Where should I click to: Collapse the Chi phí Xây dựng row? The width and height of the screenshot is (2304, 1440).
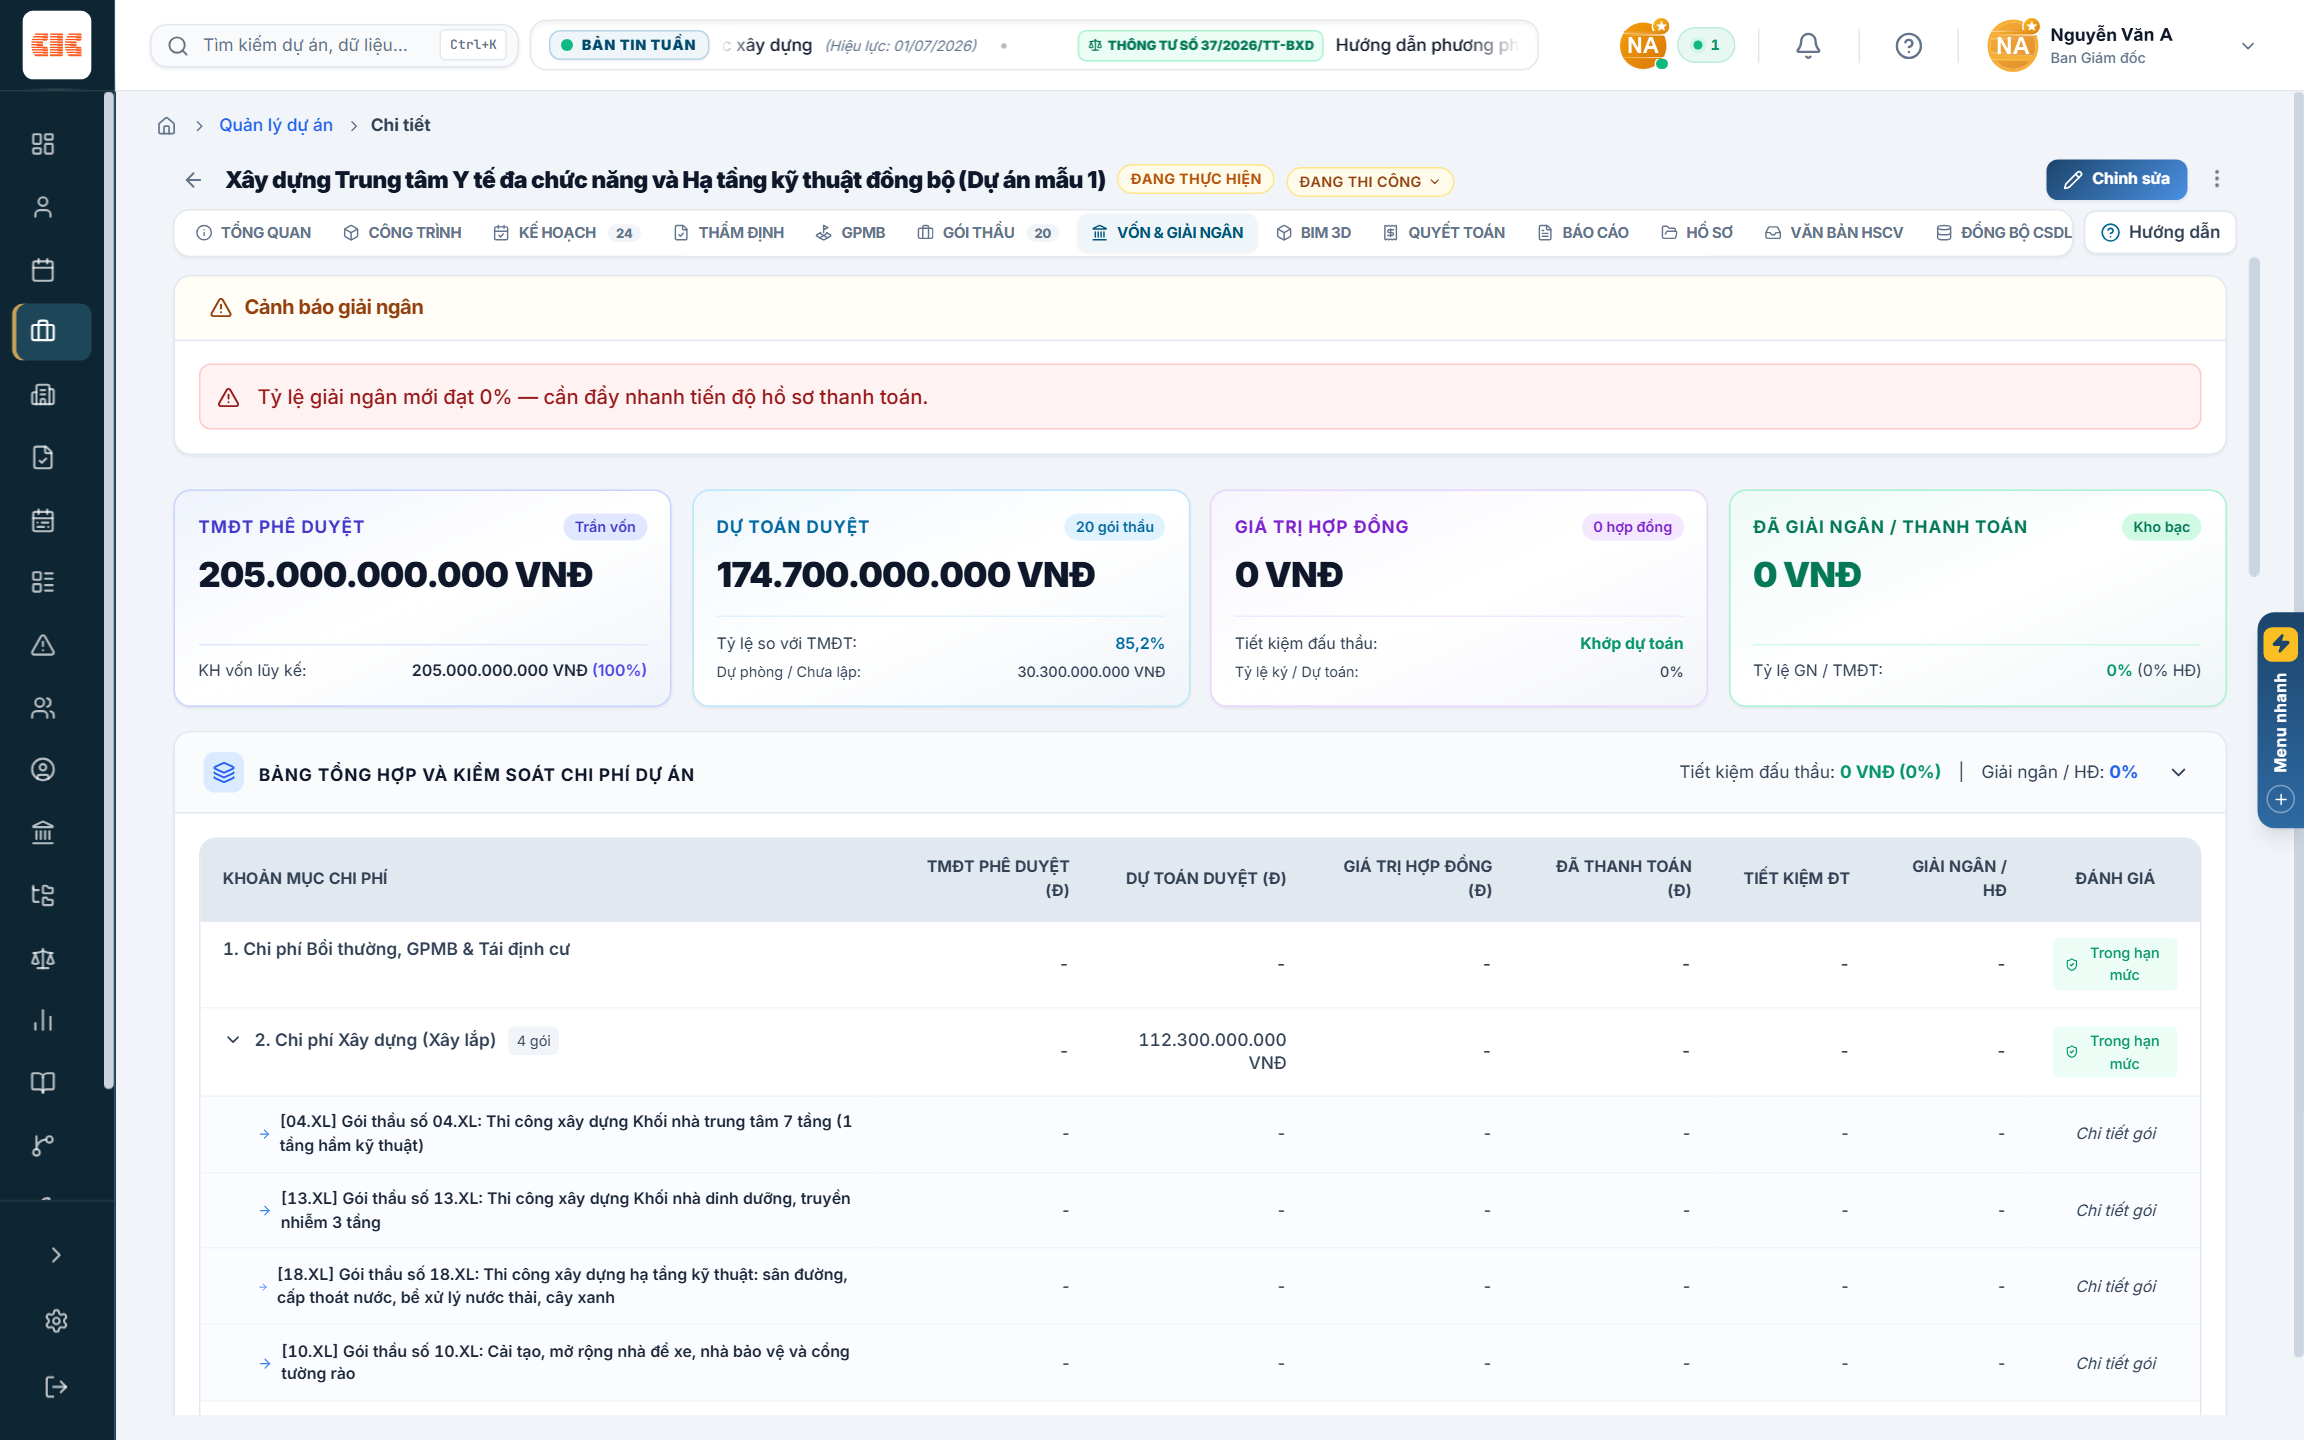click(233, 1040)
